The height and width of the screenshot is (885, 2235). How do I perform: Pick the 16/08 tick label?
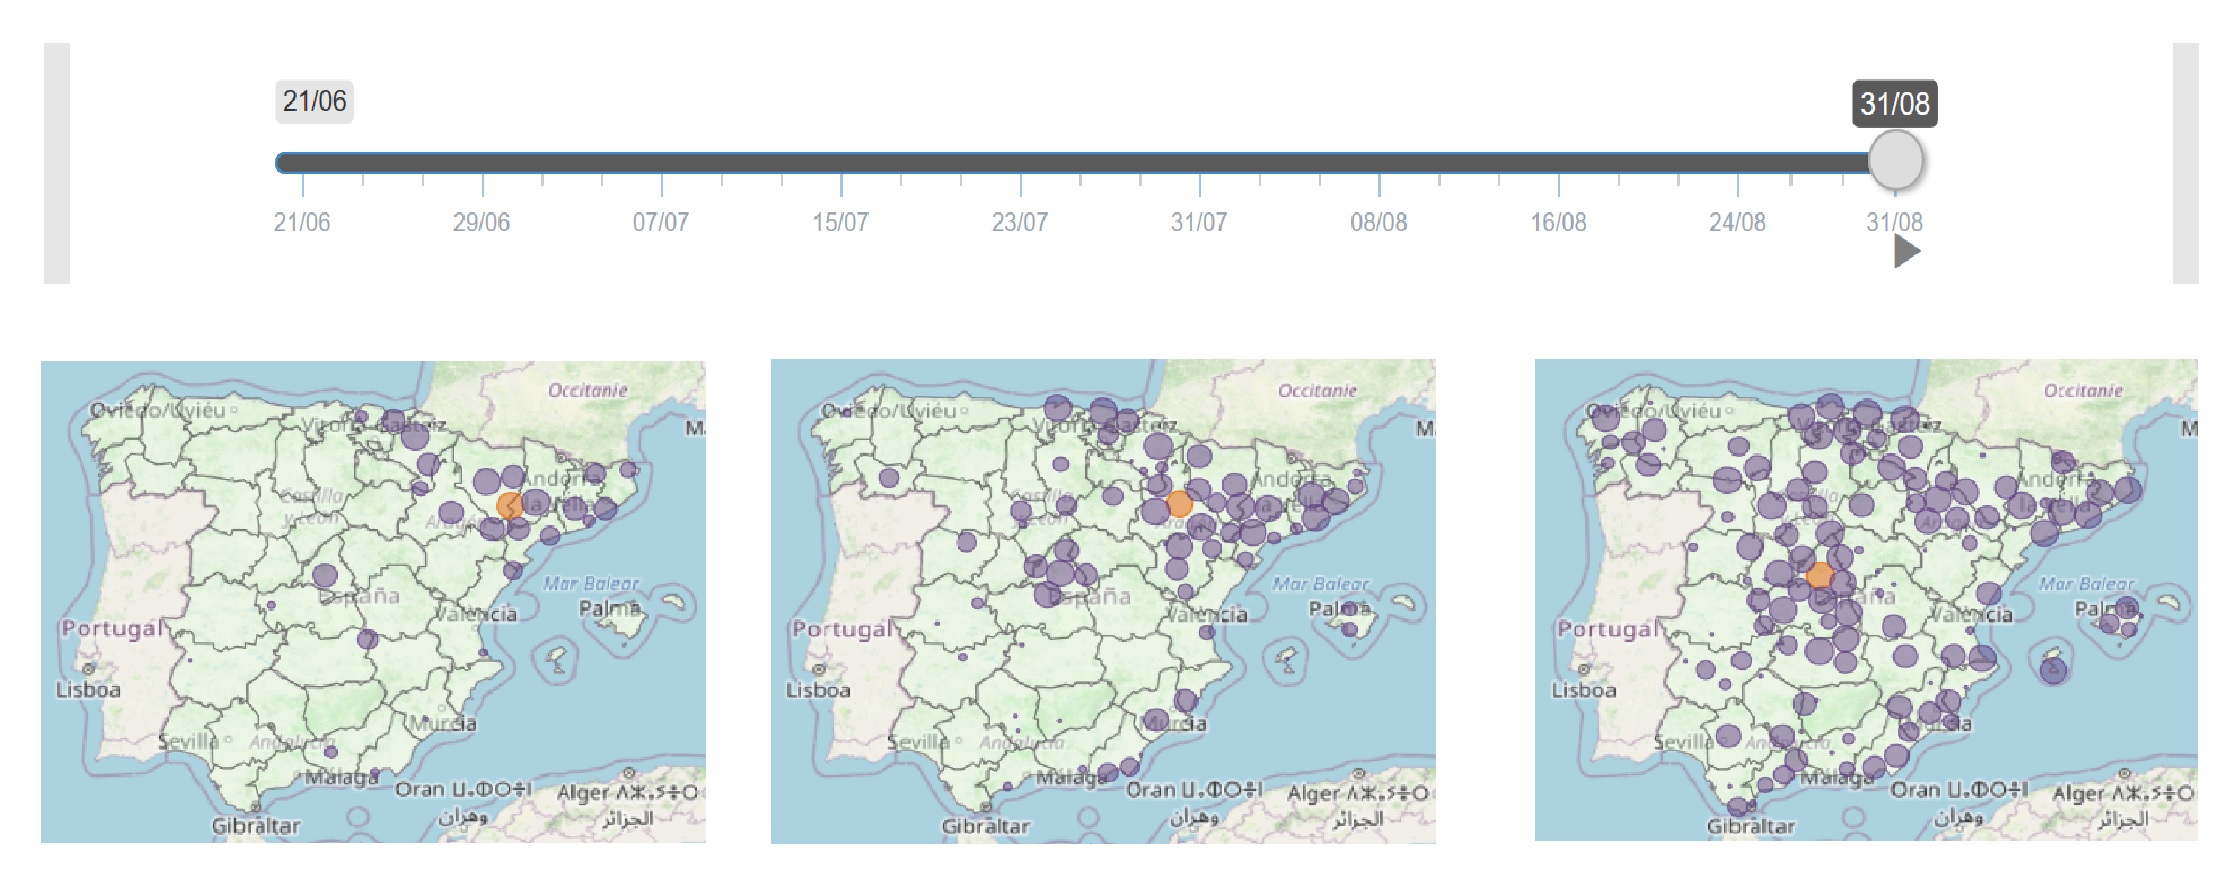tap(1558, 222)
